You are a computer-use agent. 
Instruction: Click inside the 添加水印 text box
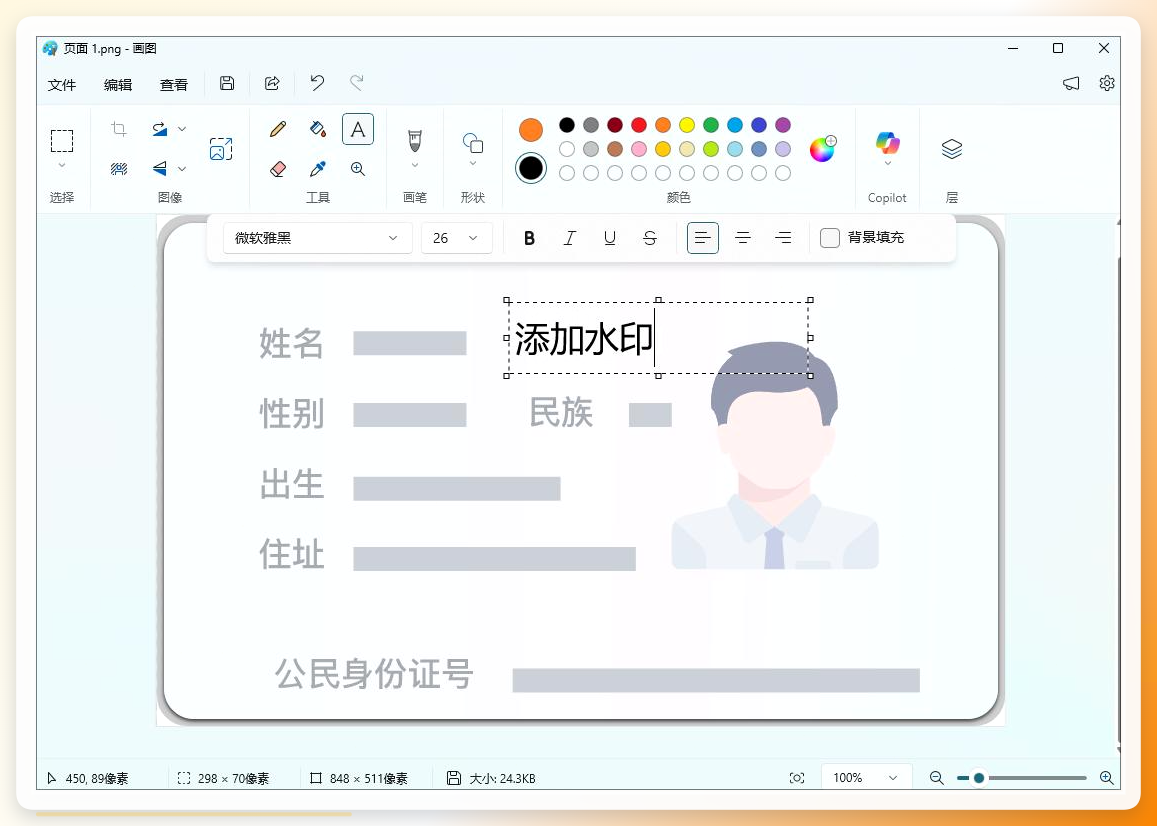pos(657,338)
